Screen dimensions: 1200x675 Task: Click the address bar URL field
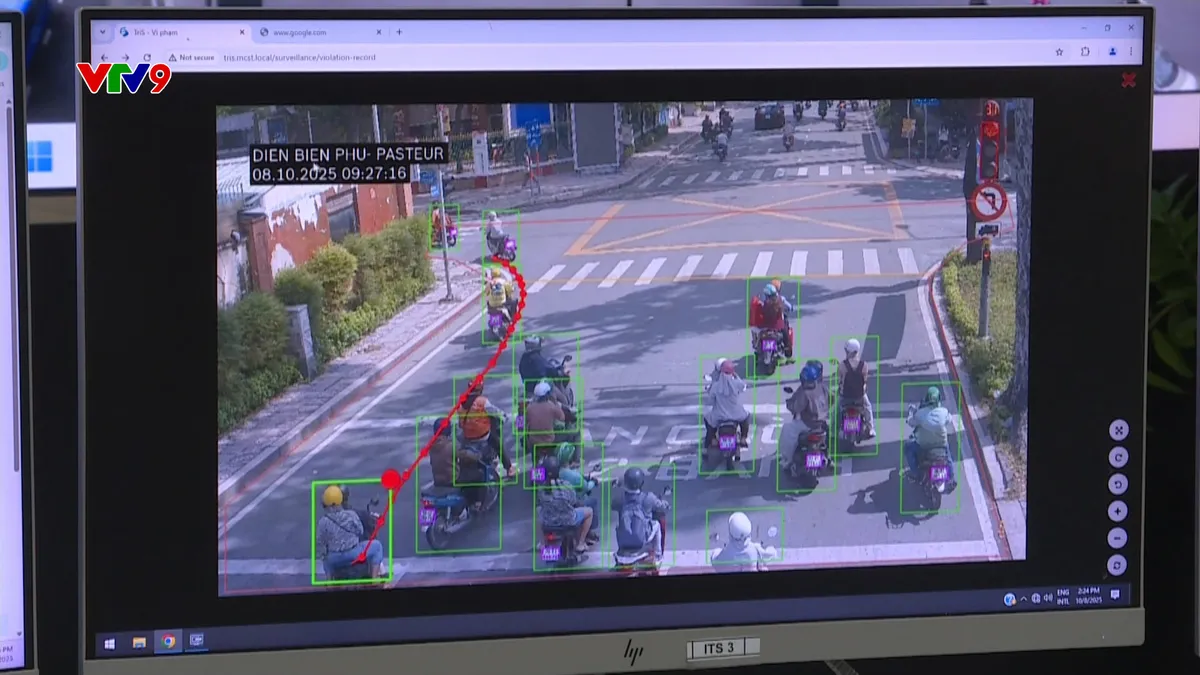point(300,58)
